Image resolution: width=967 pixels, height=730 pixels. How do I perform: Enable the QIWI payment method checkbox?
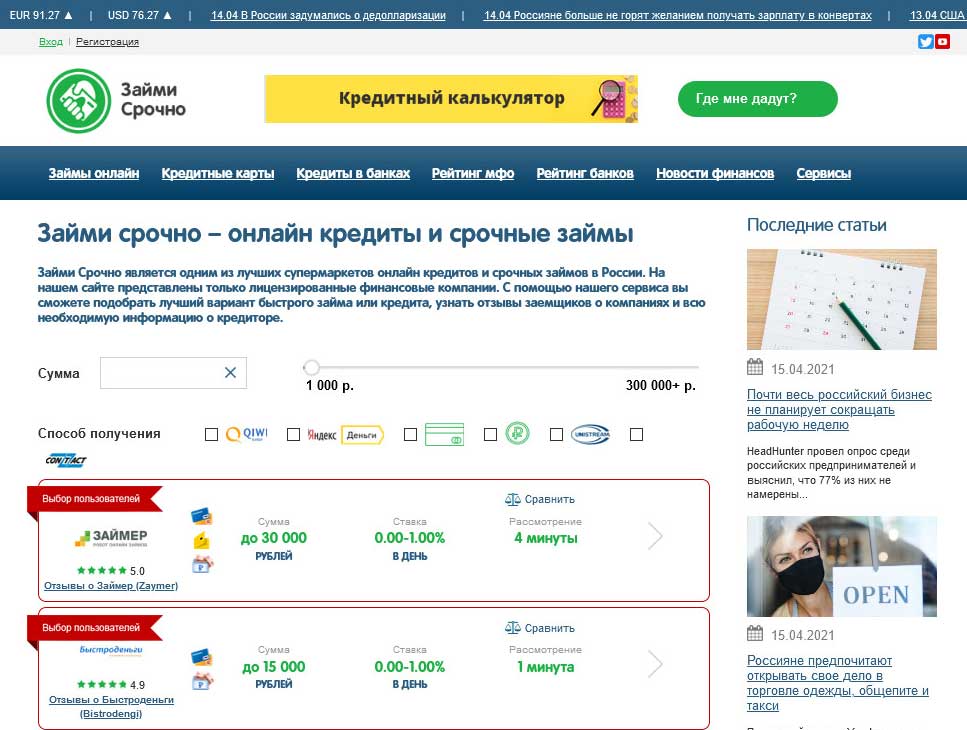211,433
